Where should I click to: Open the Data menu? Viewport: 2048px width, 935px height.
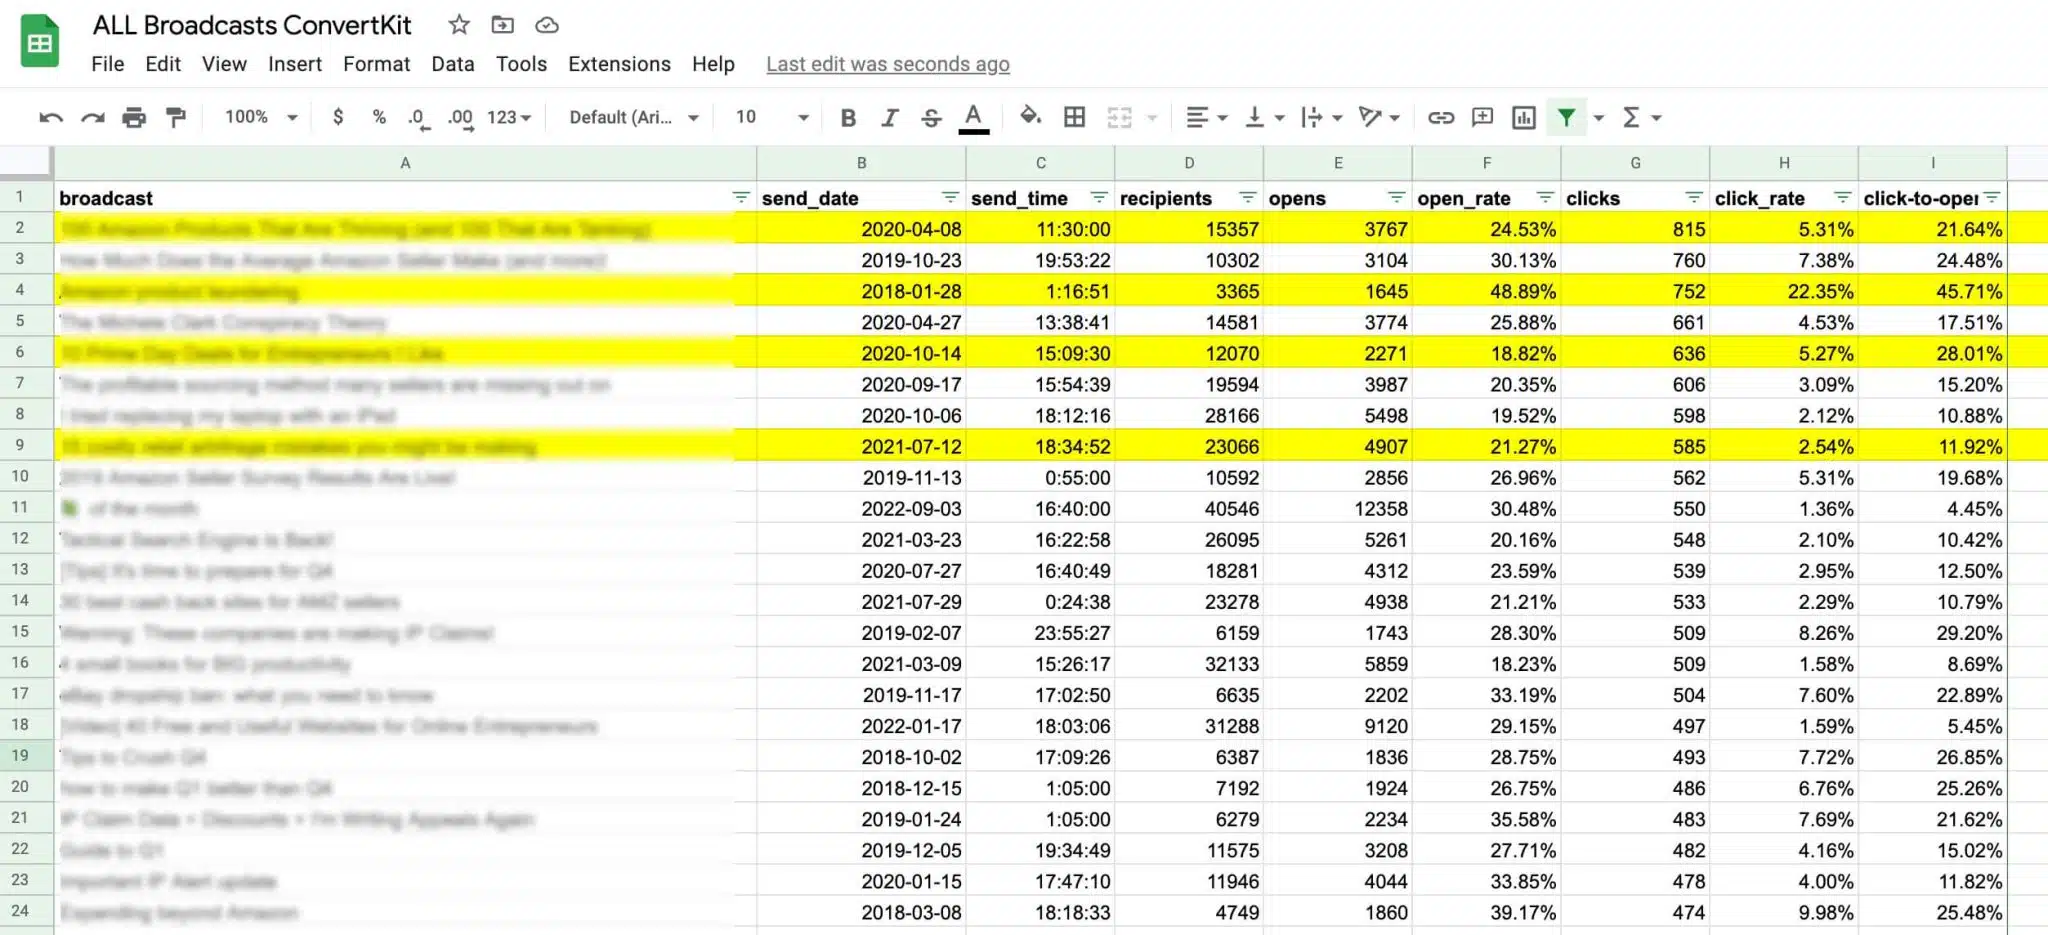tap(452, 64)
